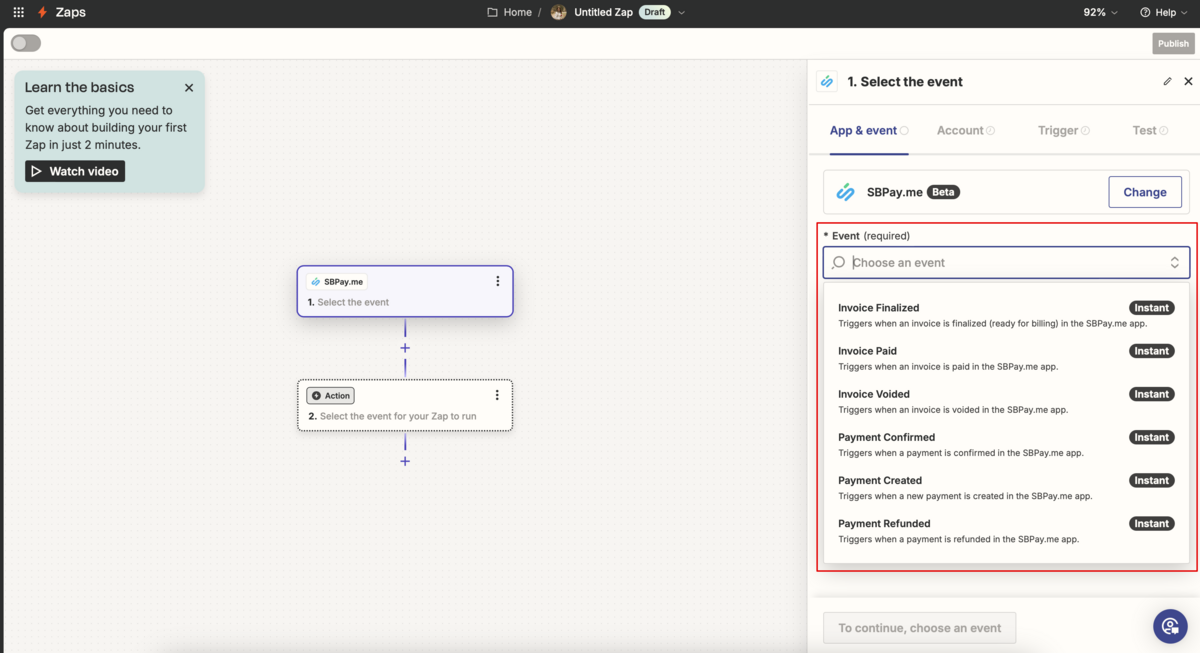Open the floating support chat icon

point(1170,626)
